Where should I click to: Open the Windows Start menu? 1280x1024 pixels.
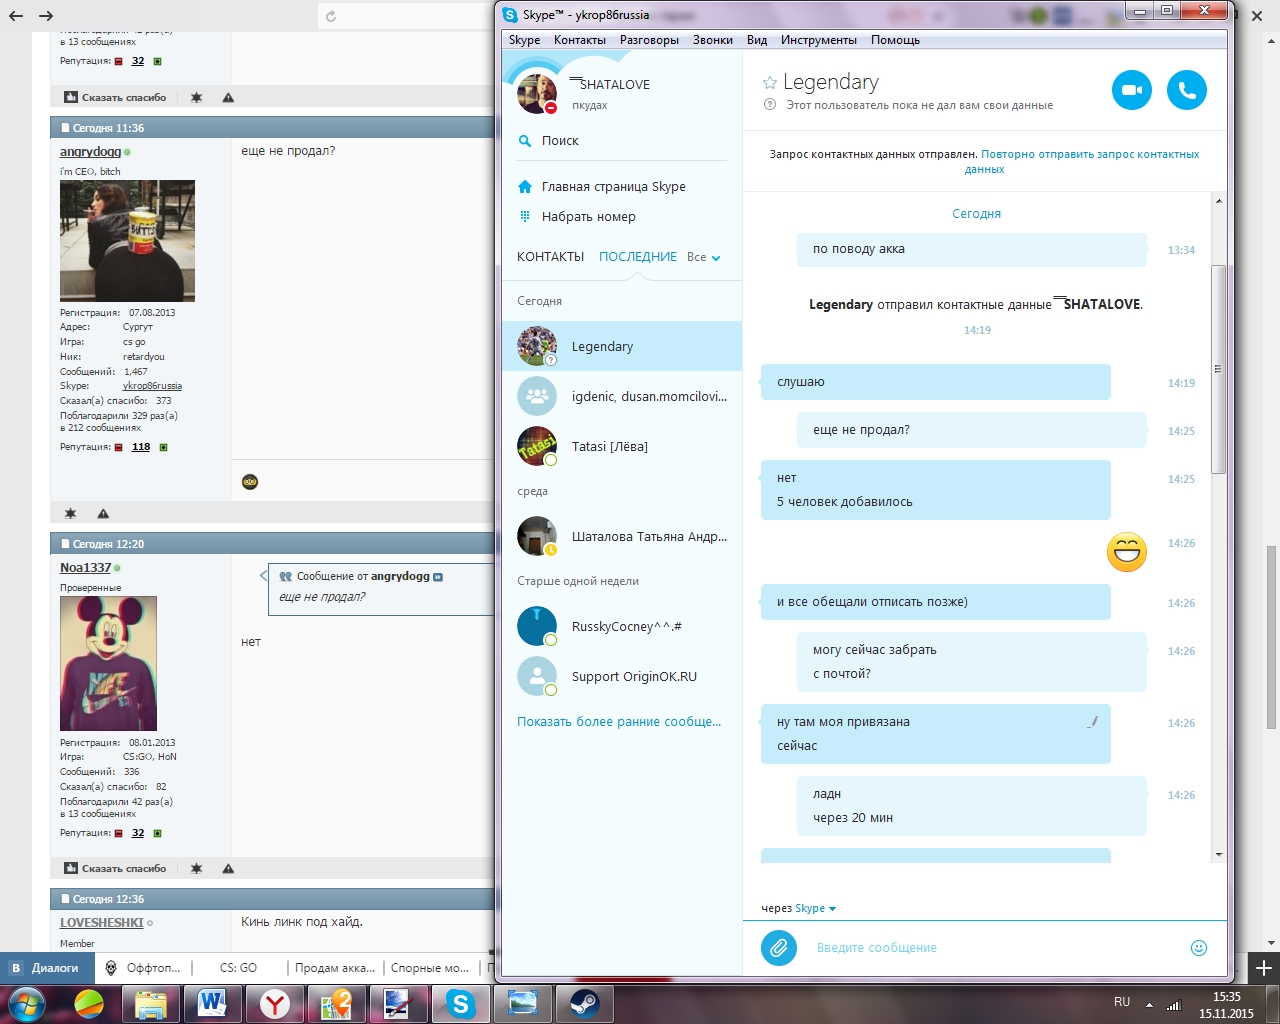click(25, 1003)
